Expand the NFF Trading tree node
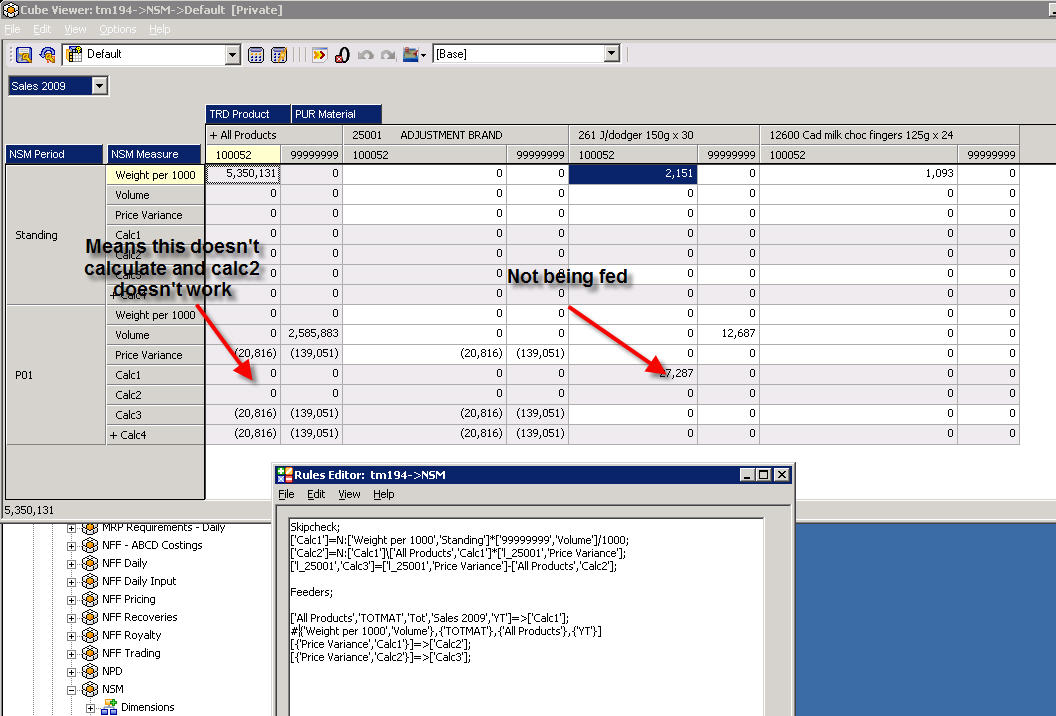Image resolution: width=1056 pixels, height=716 pixels. pos(71,654)
